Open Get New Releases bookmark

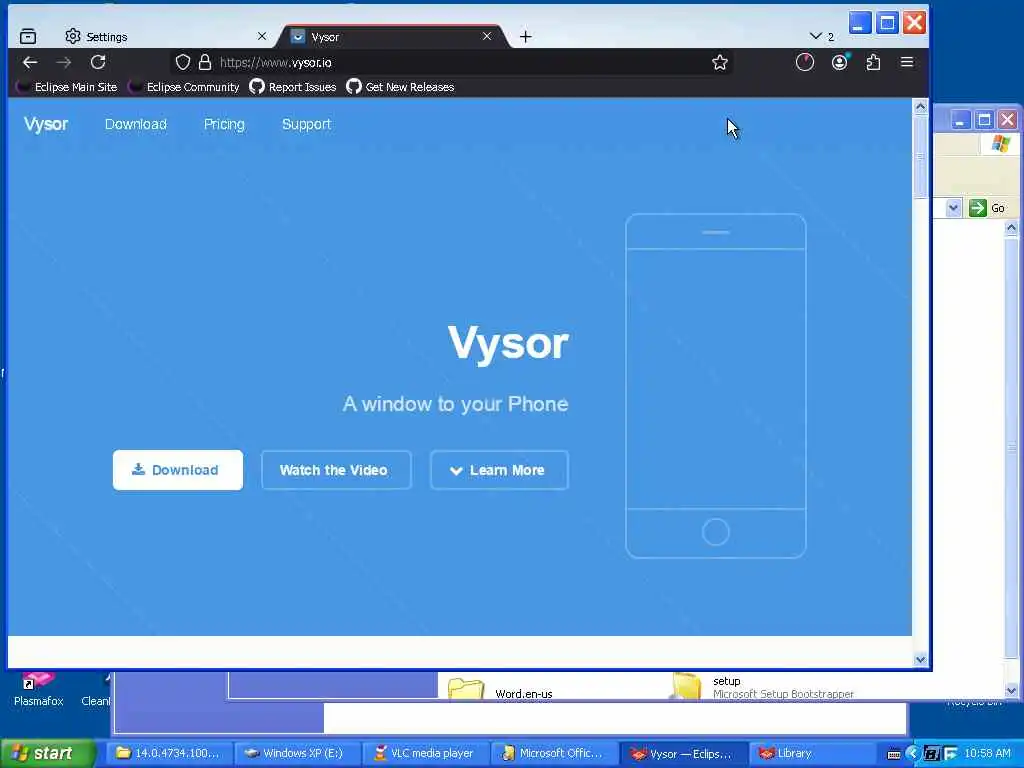(x=400, y=87)
